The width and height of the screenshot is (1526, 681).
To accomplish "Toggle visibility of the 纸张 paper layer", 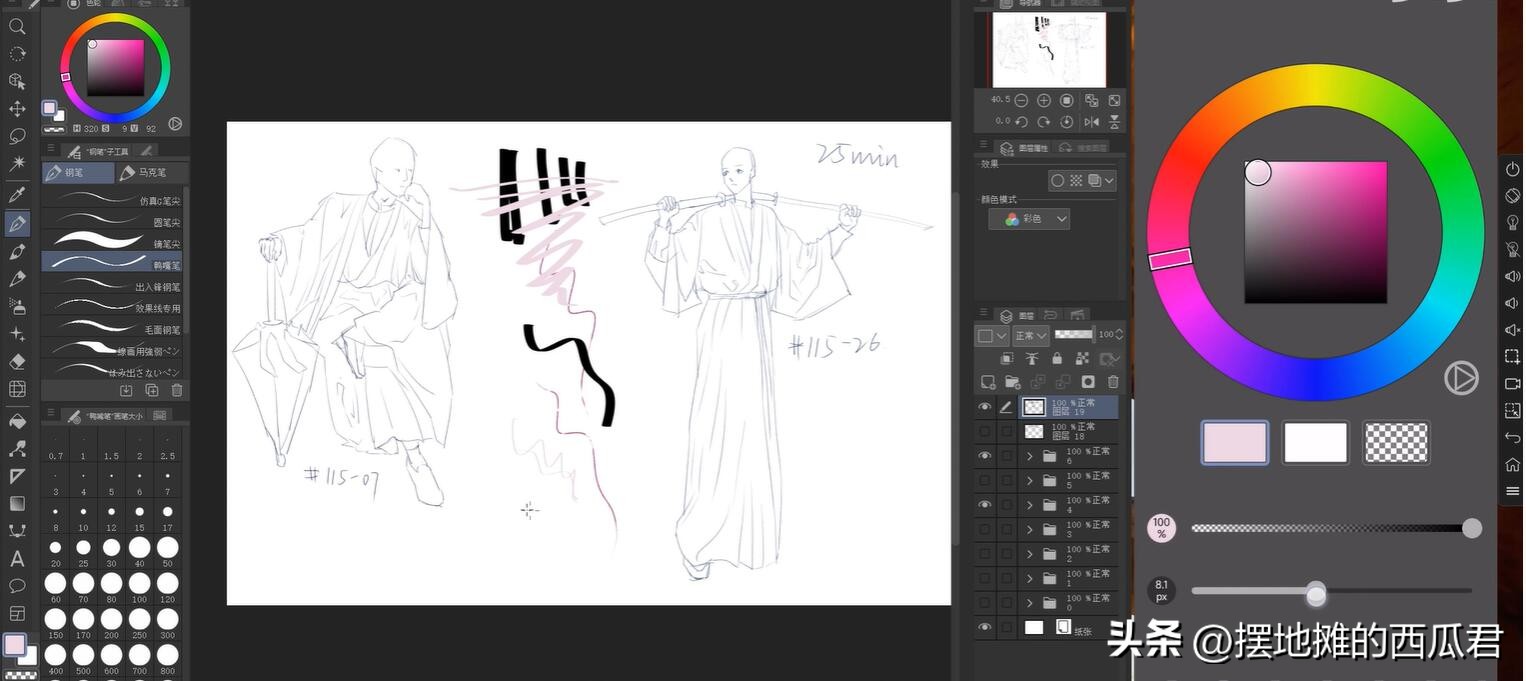I will (x=985, y=627).
